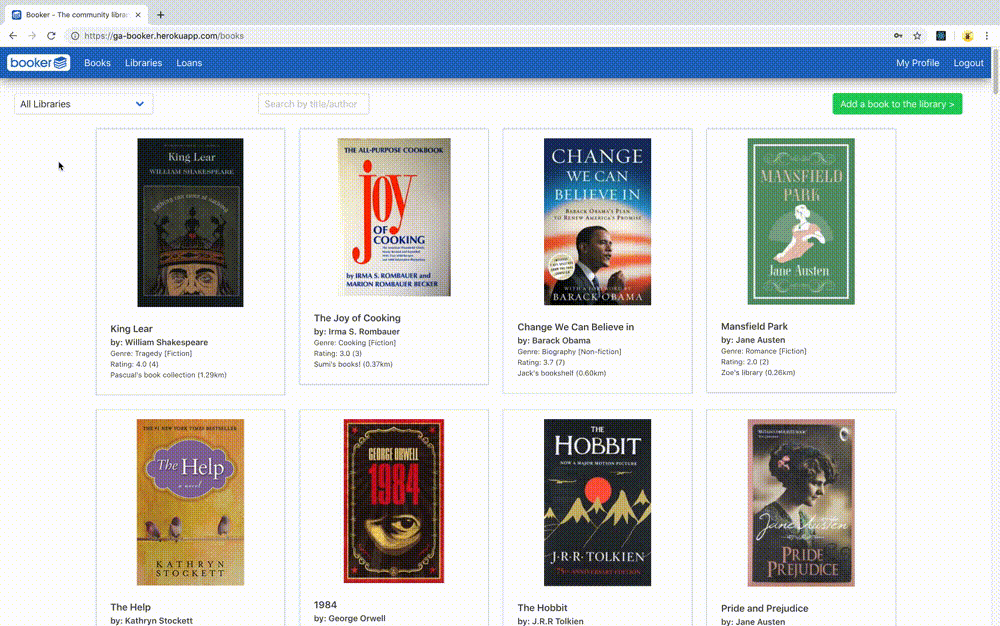Select the Booker community library tab
1000x626 pixels.
tap(77, 15)
